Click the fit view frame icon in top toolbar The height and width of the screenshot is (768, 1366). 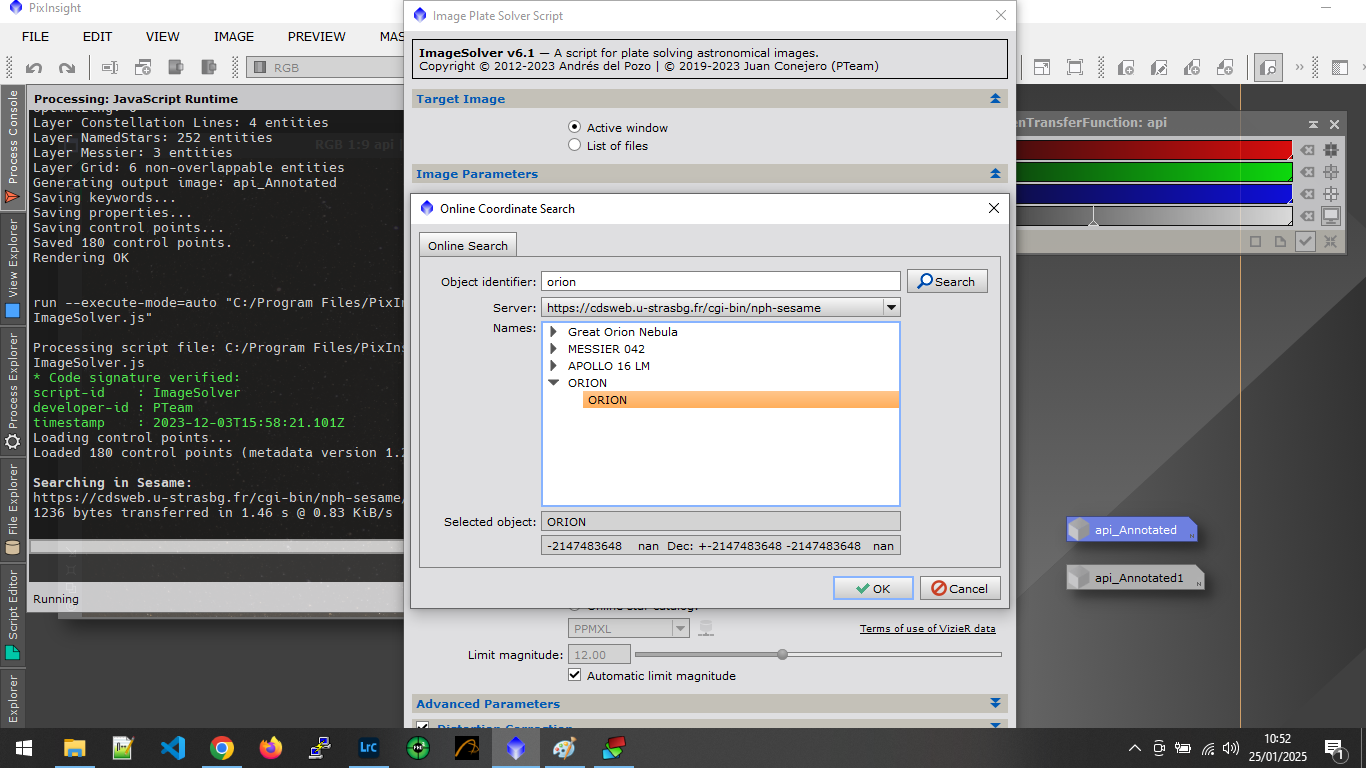1075,68
